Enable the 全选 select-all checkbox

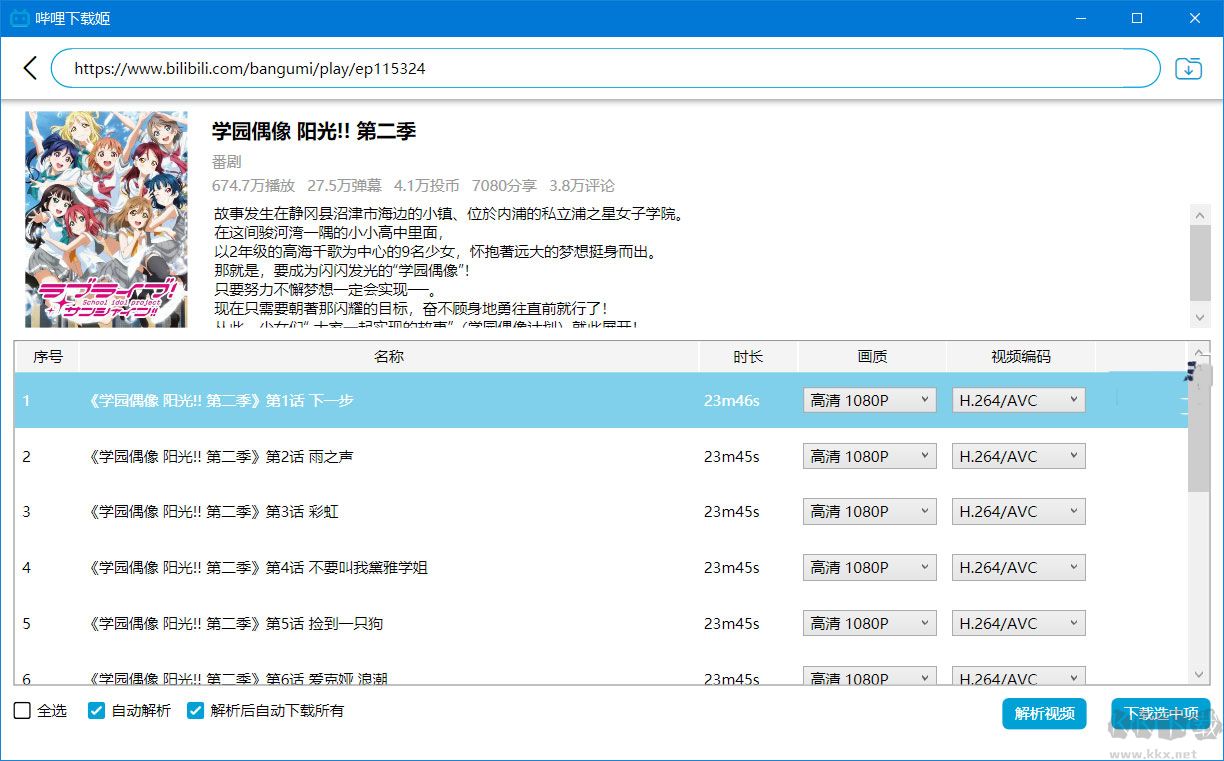(x=22, y=711)
